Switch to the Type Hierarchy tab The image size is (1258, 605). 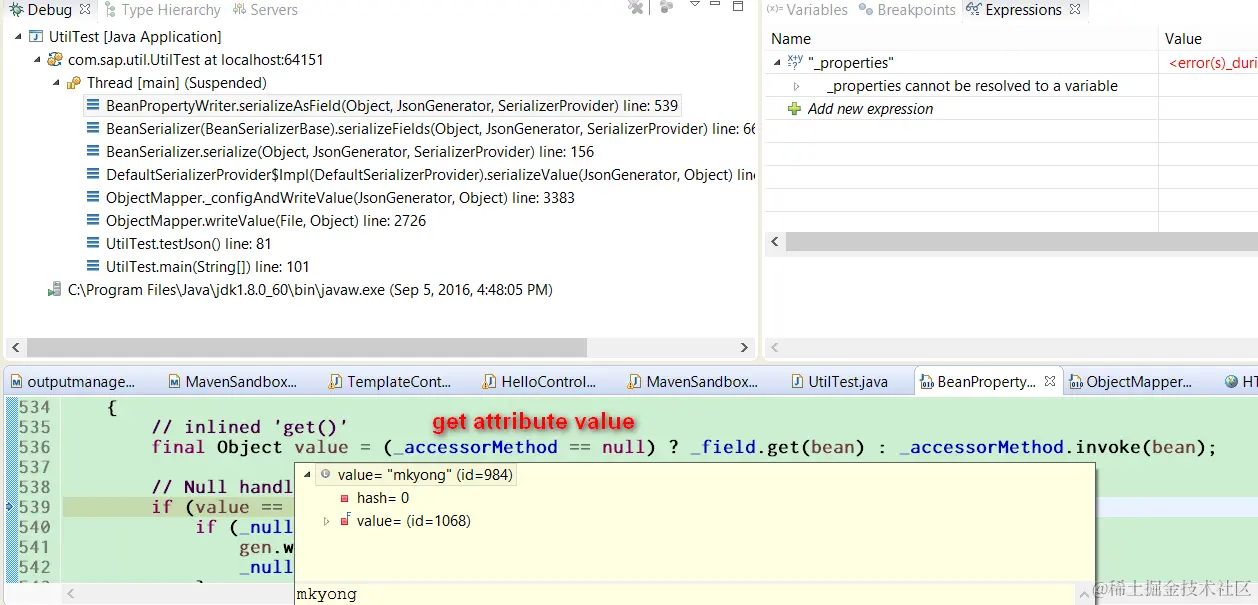tap(162, 10)
